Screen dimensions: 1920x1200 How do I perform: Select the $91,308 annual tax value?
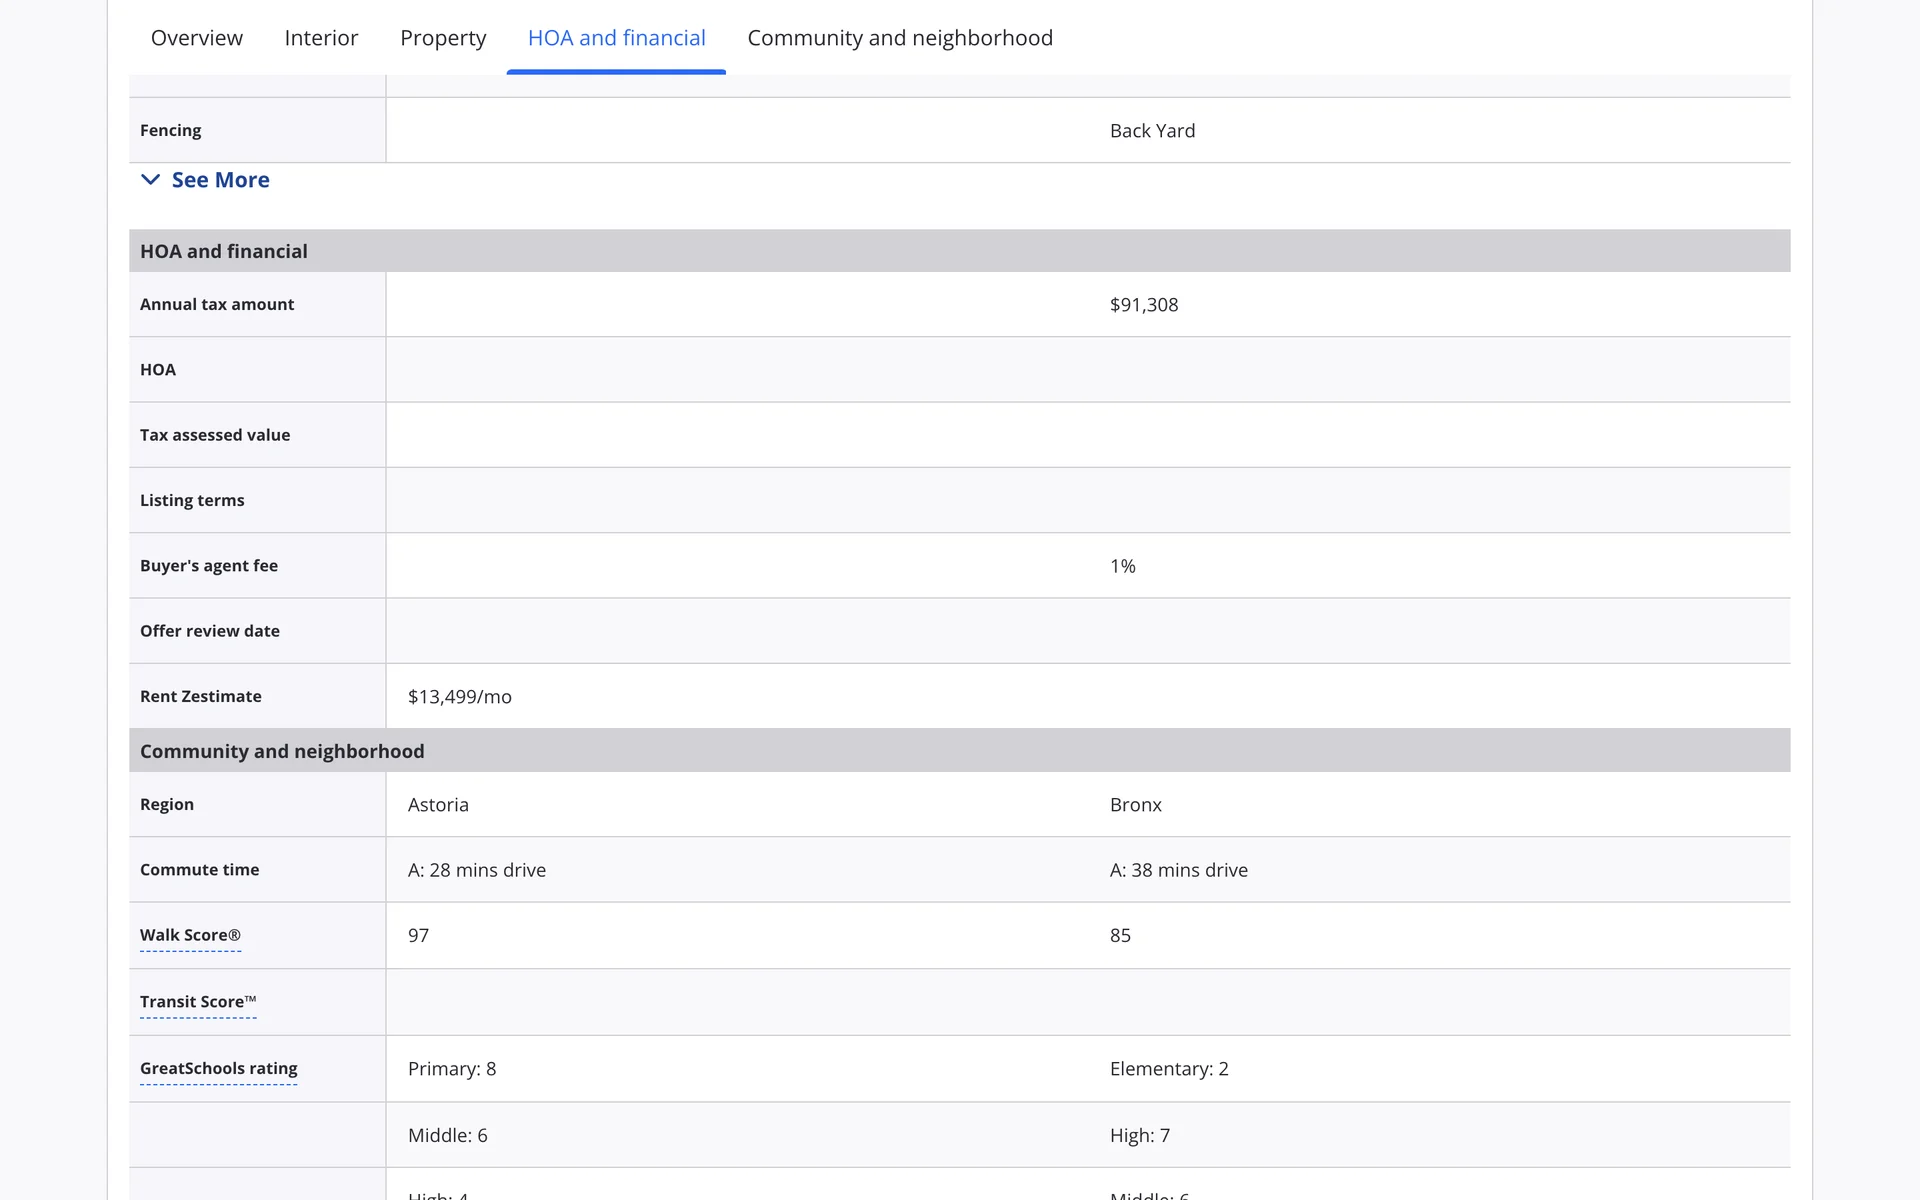pyautogui.click(x=1143, y=305)
